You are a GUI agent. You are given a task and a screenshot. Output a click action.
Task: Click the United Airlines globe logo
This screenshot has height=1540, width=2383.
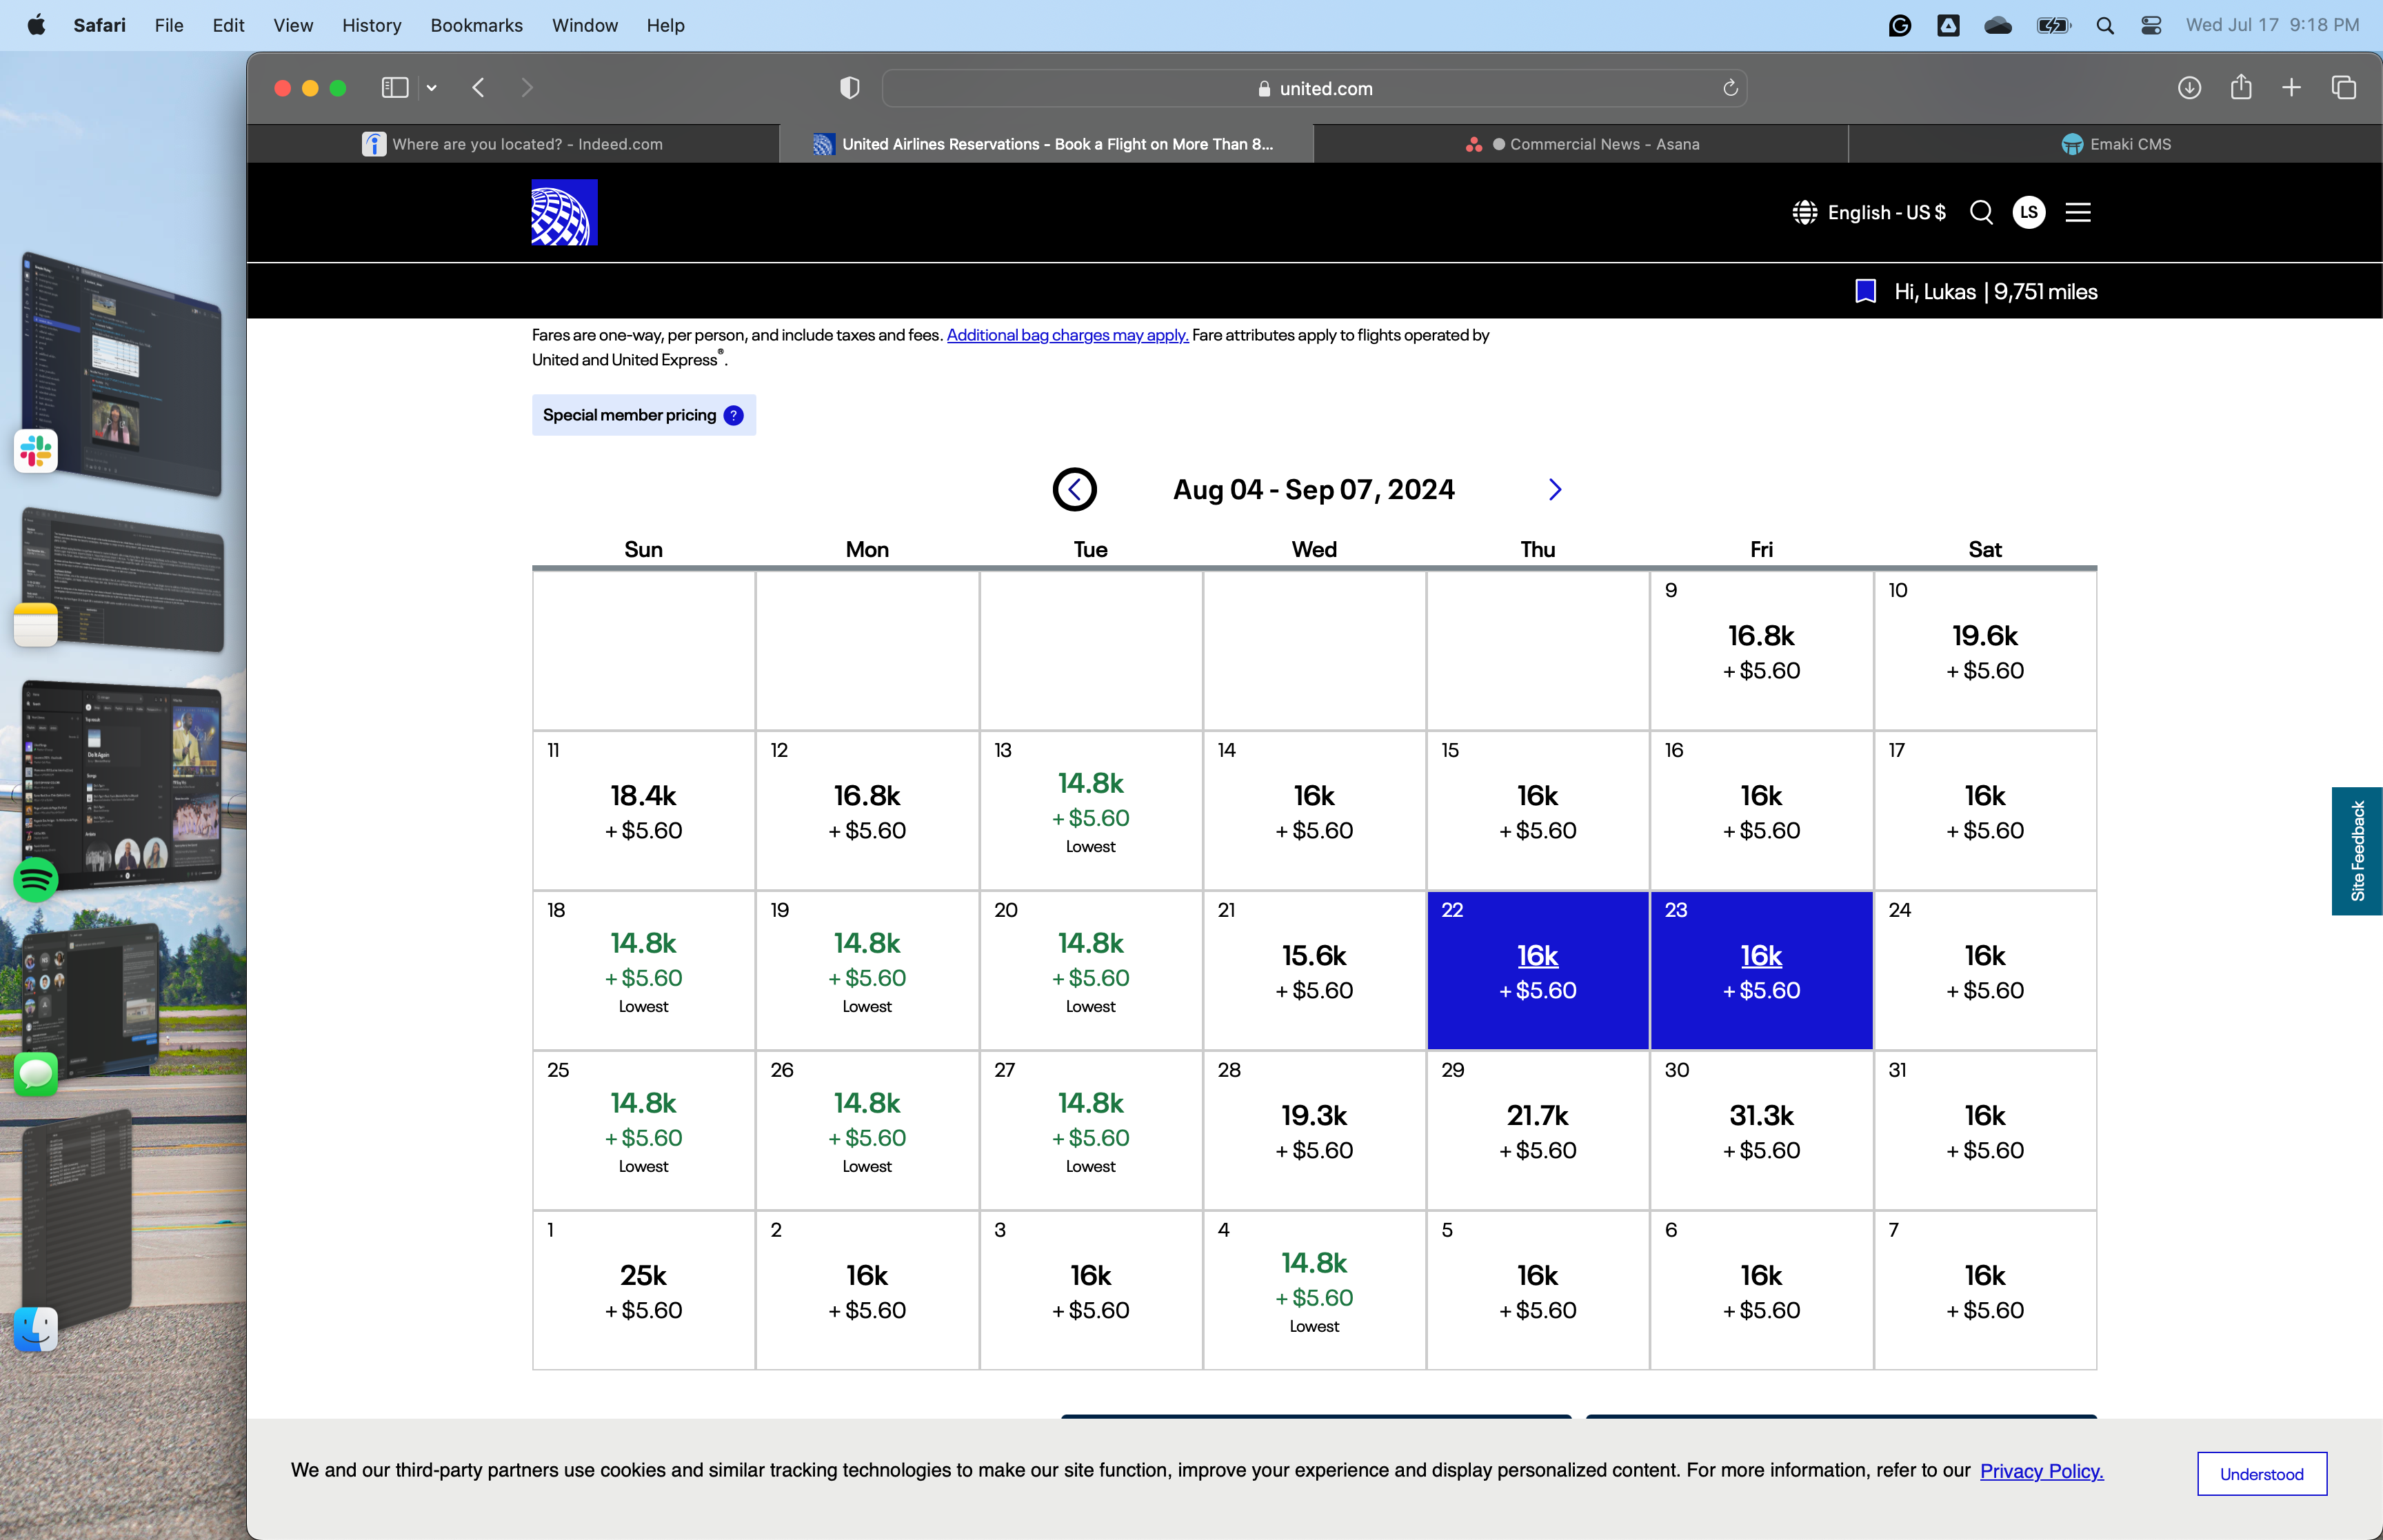[x=564, y=212]
